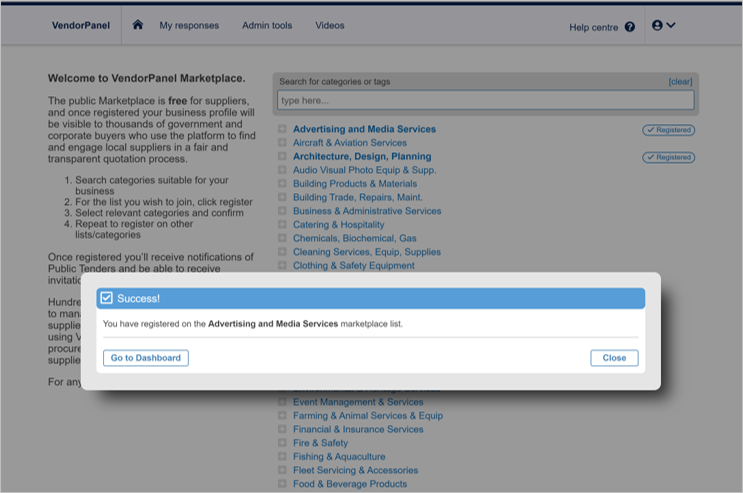Viewport: 743px width, 493px height.
Task: Click Registered badge for Architecture, Design, Planning
Action: [669, 157]
